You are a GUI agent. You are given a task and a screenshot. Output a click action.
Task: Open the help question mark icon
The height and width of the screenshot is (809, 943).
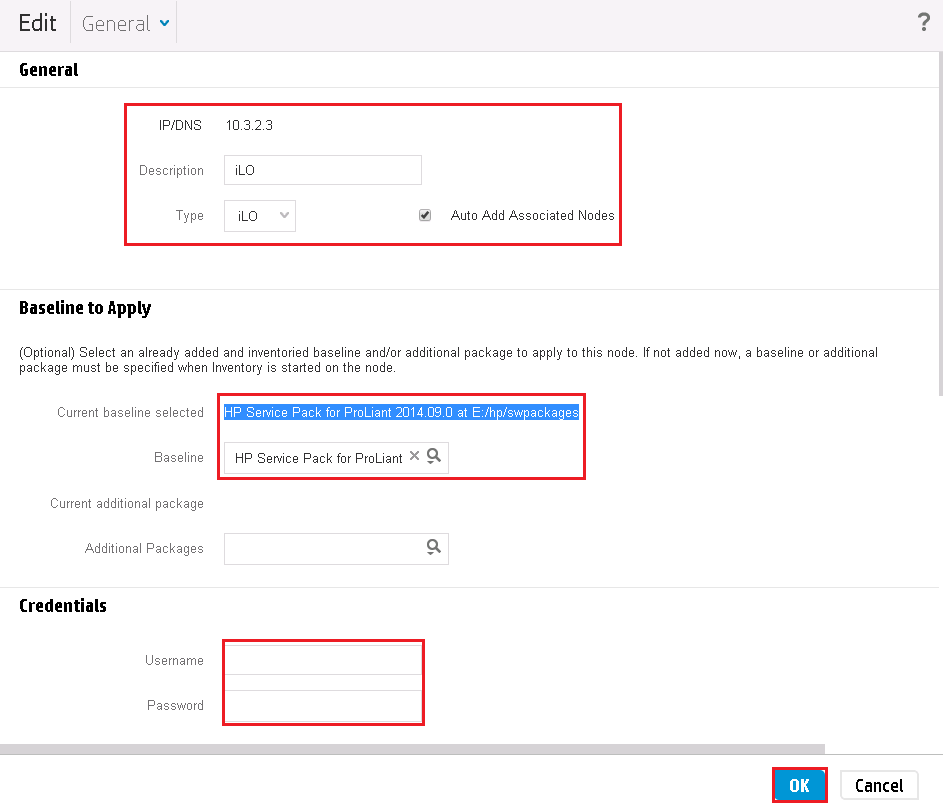(x=923, y=23)
